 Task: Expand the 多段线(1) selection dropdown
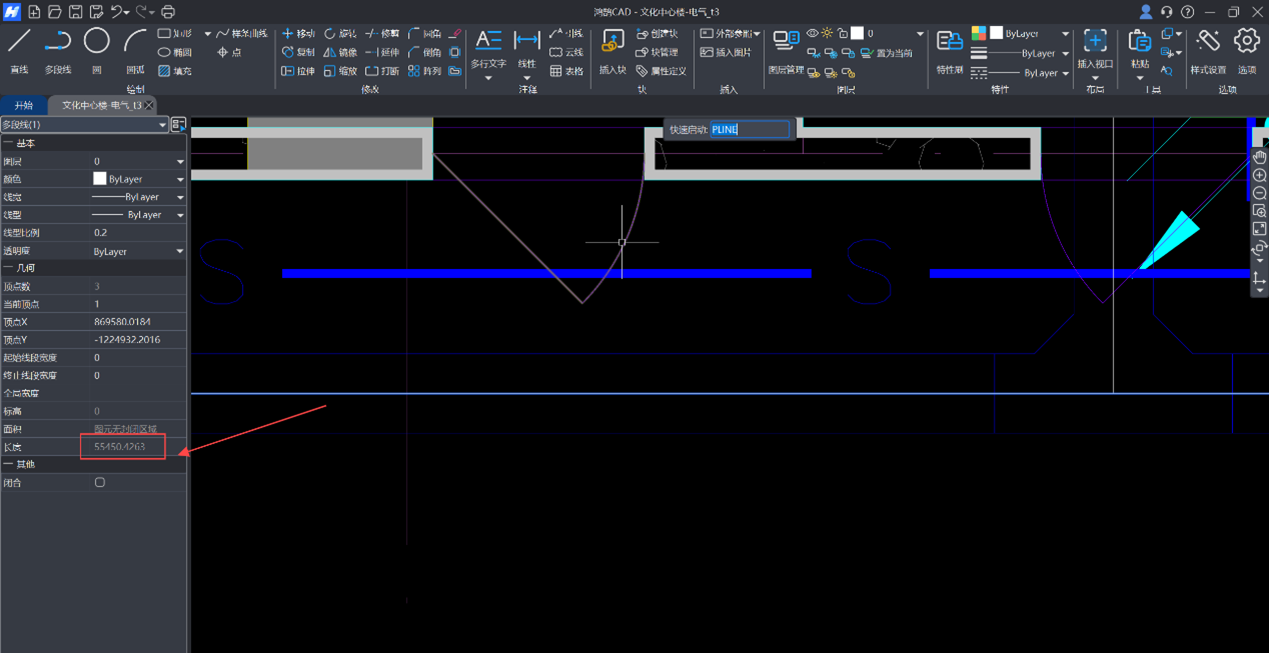tap(162, 125)
